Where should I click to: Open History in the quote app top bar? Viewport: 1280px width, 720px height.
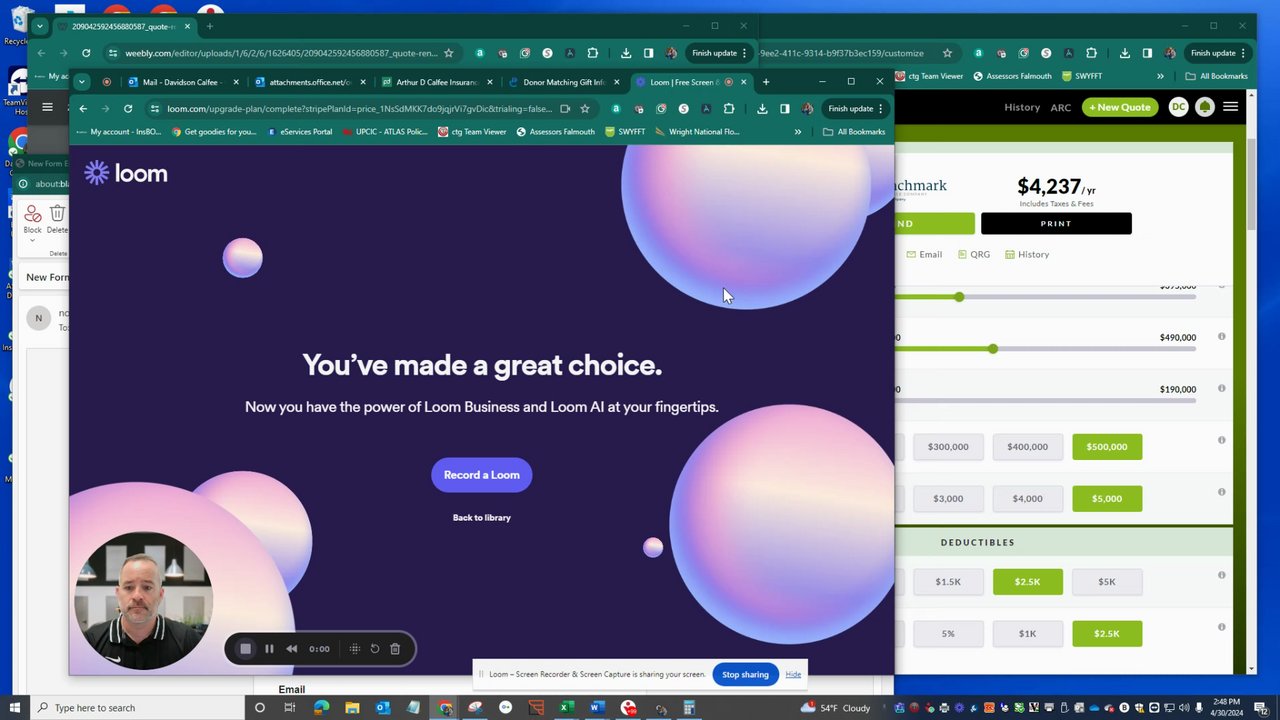pyautogui.click(x=1022, y=107)
